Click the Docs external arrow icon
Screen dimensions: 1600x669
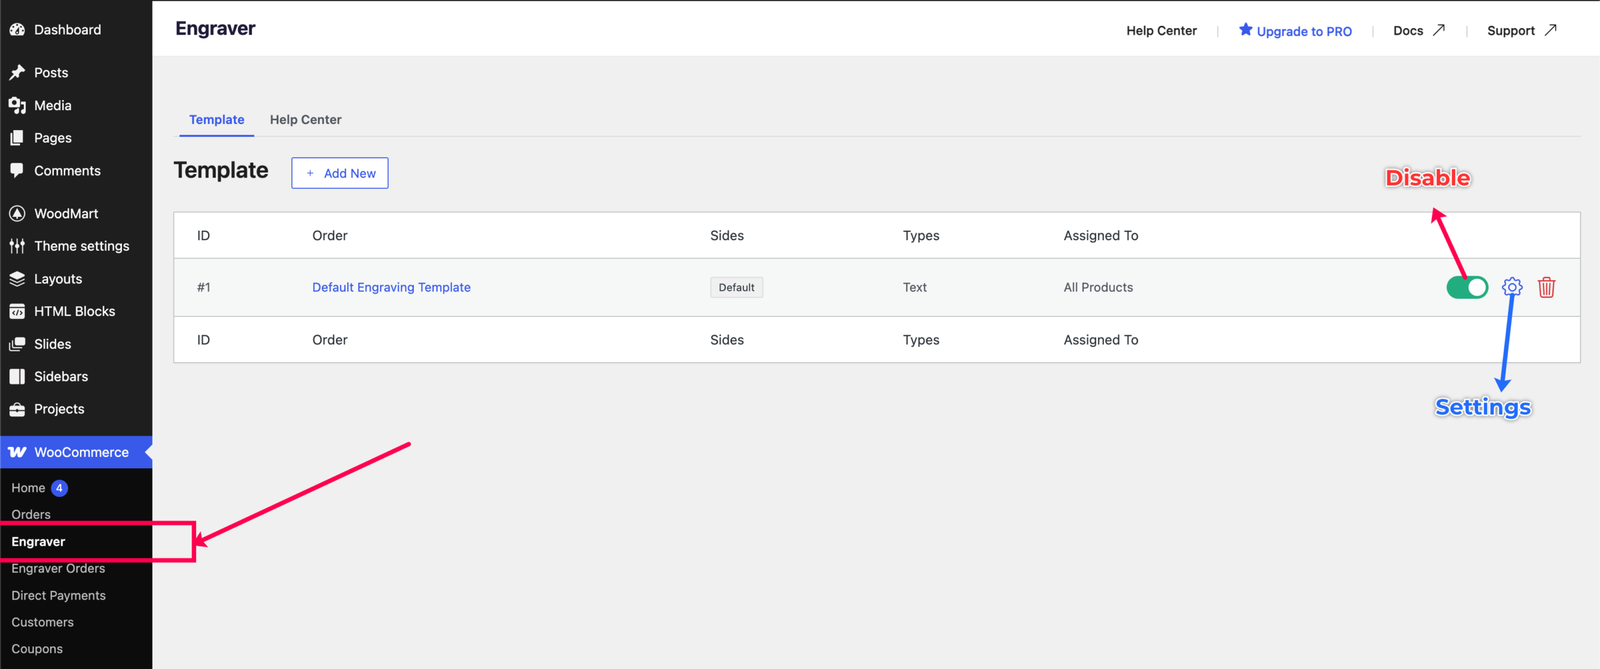pos(1439,30)
